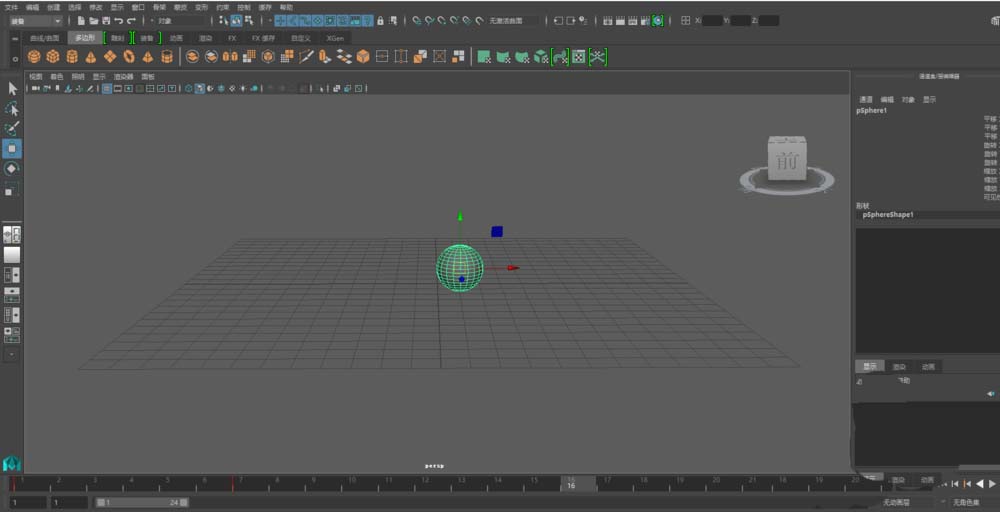Click the range slider bar ending at 24
The width and height of the screenshot is (1000, 512).
point(142,502)
